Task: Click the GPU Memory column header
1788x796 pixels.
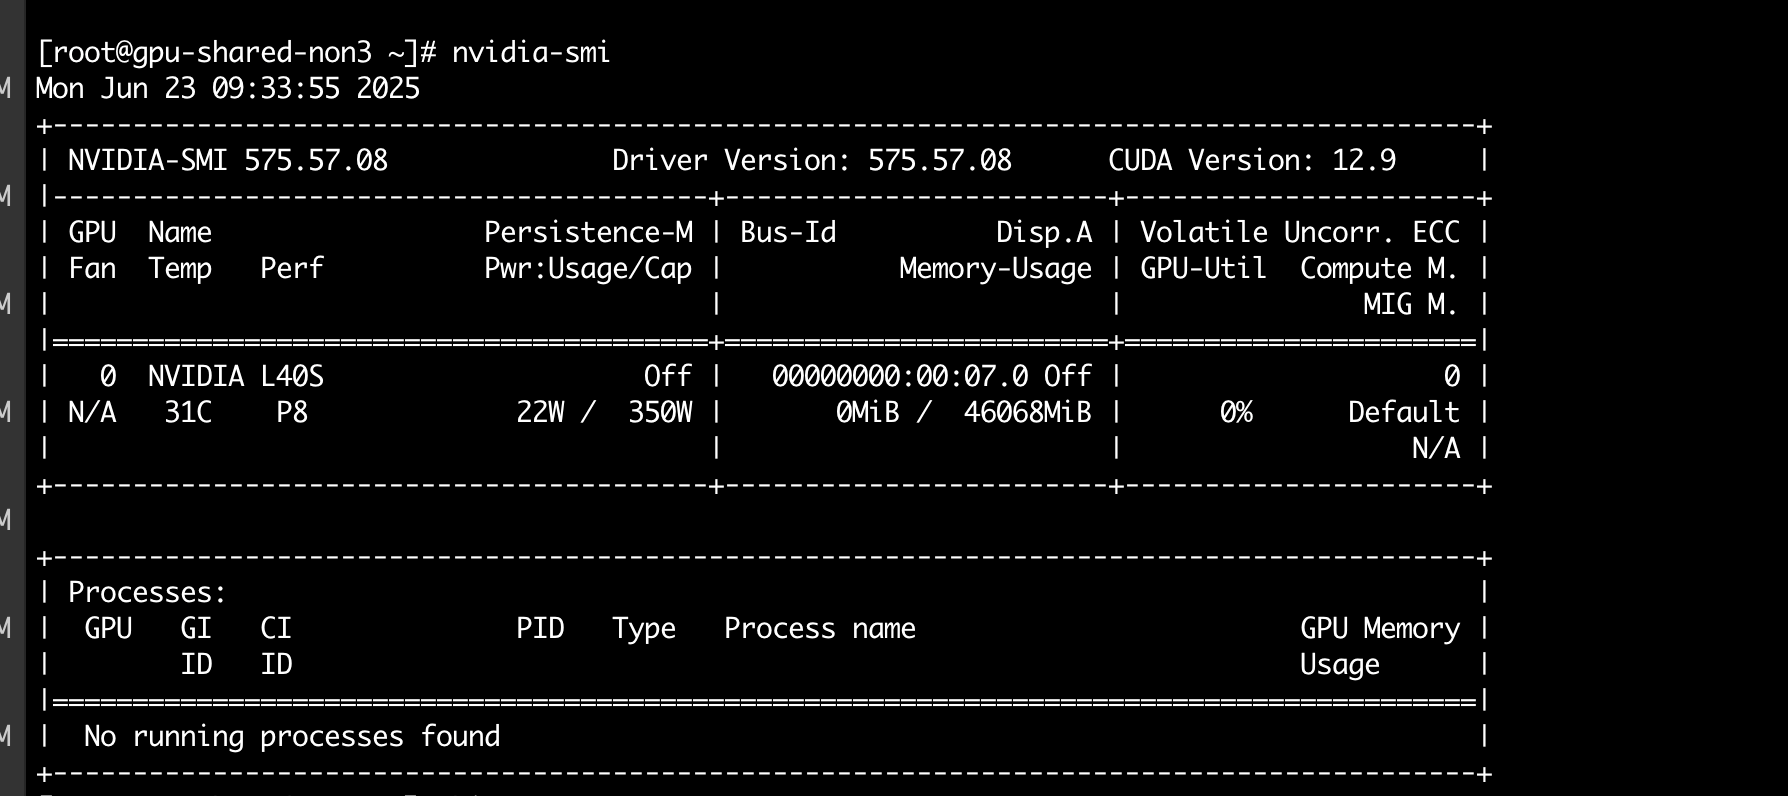Action: pyautogui.click(x=1379, y=628)
